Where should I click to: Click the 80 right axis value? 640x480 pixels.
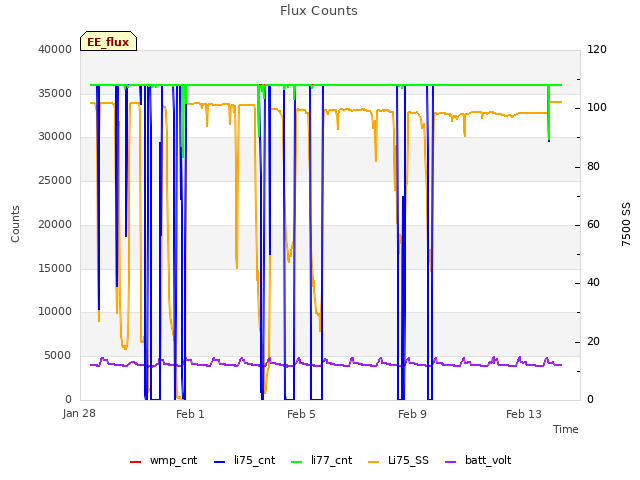(593, 167)
